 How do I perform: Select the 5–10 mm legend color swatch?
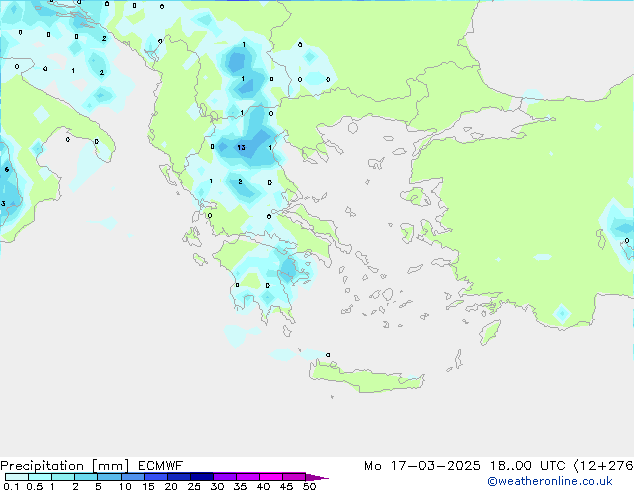[x=109, y=477]
